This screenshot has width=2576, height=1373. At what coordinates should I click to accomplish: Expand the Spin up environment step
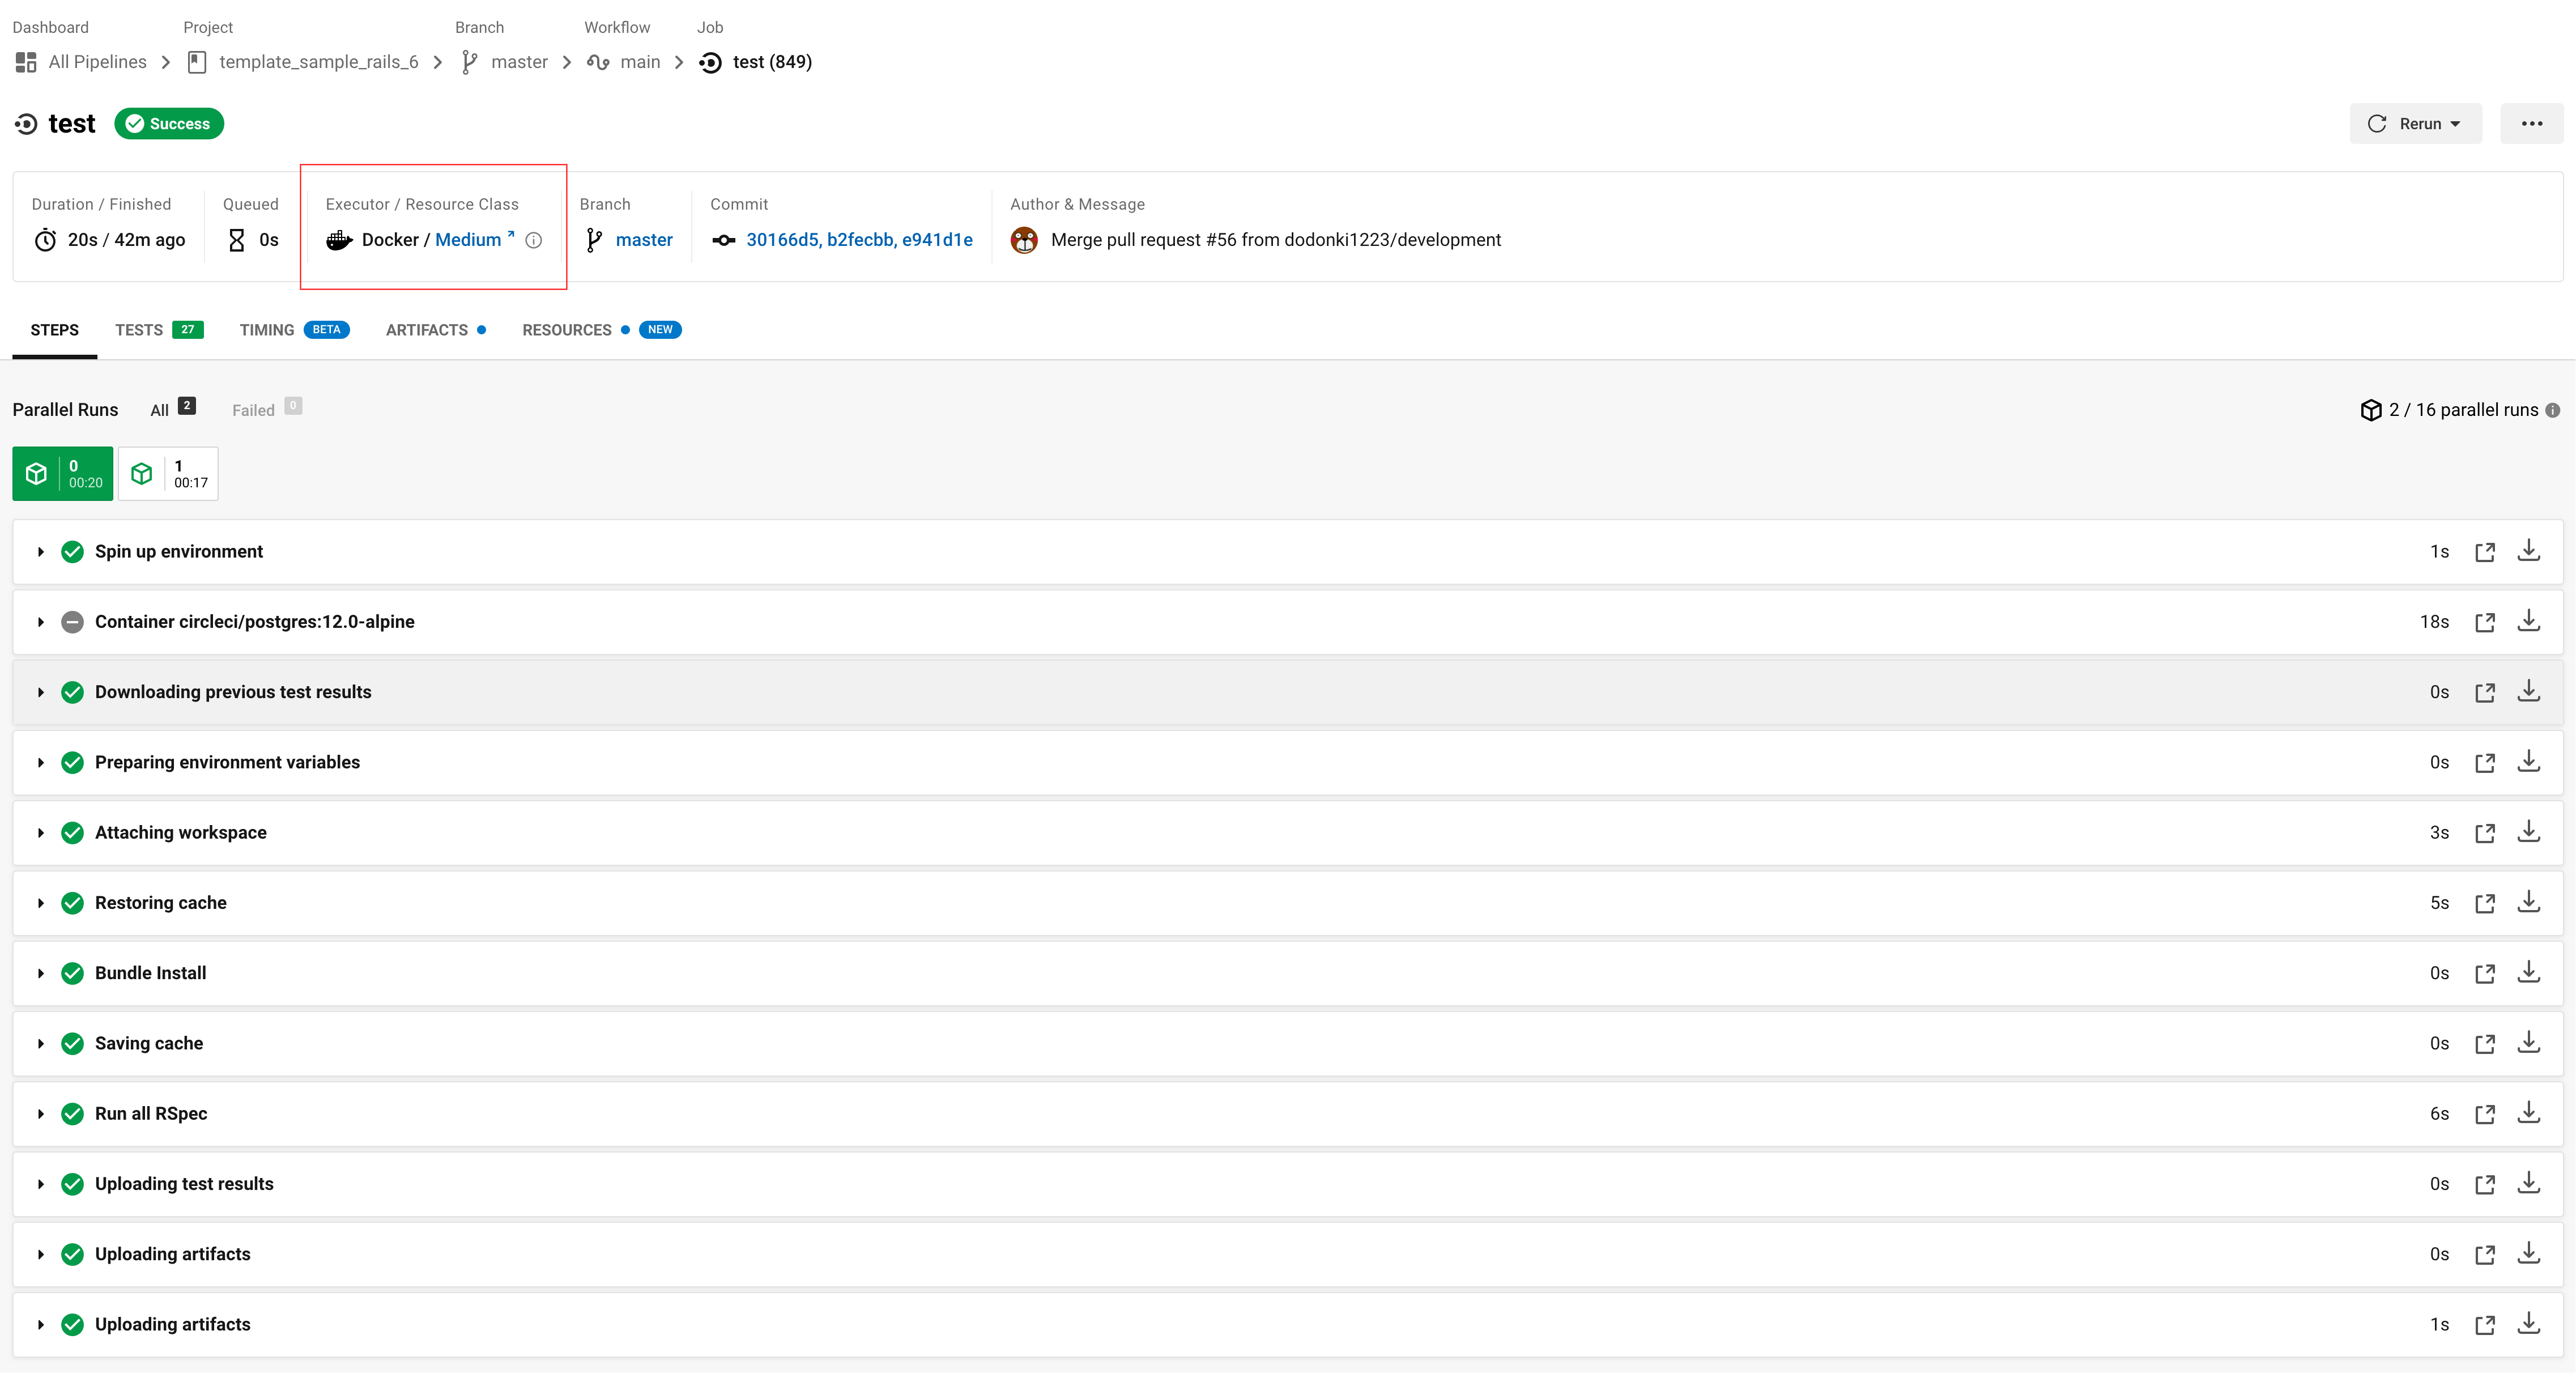click(x=41, y=552)
